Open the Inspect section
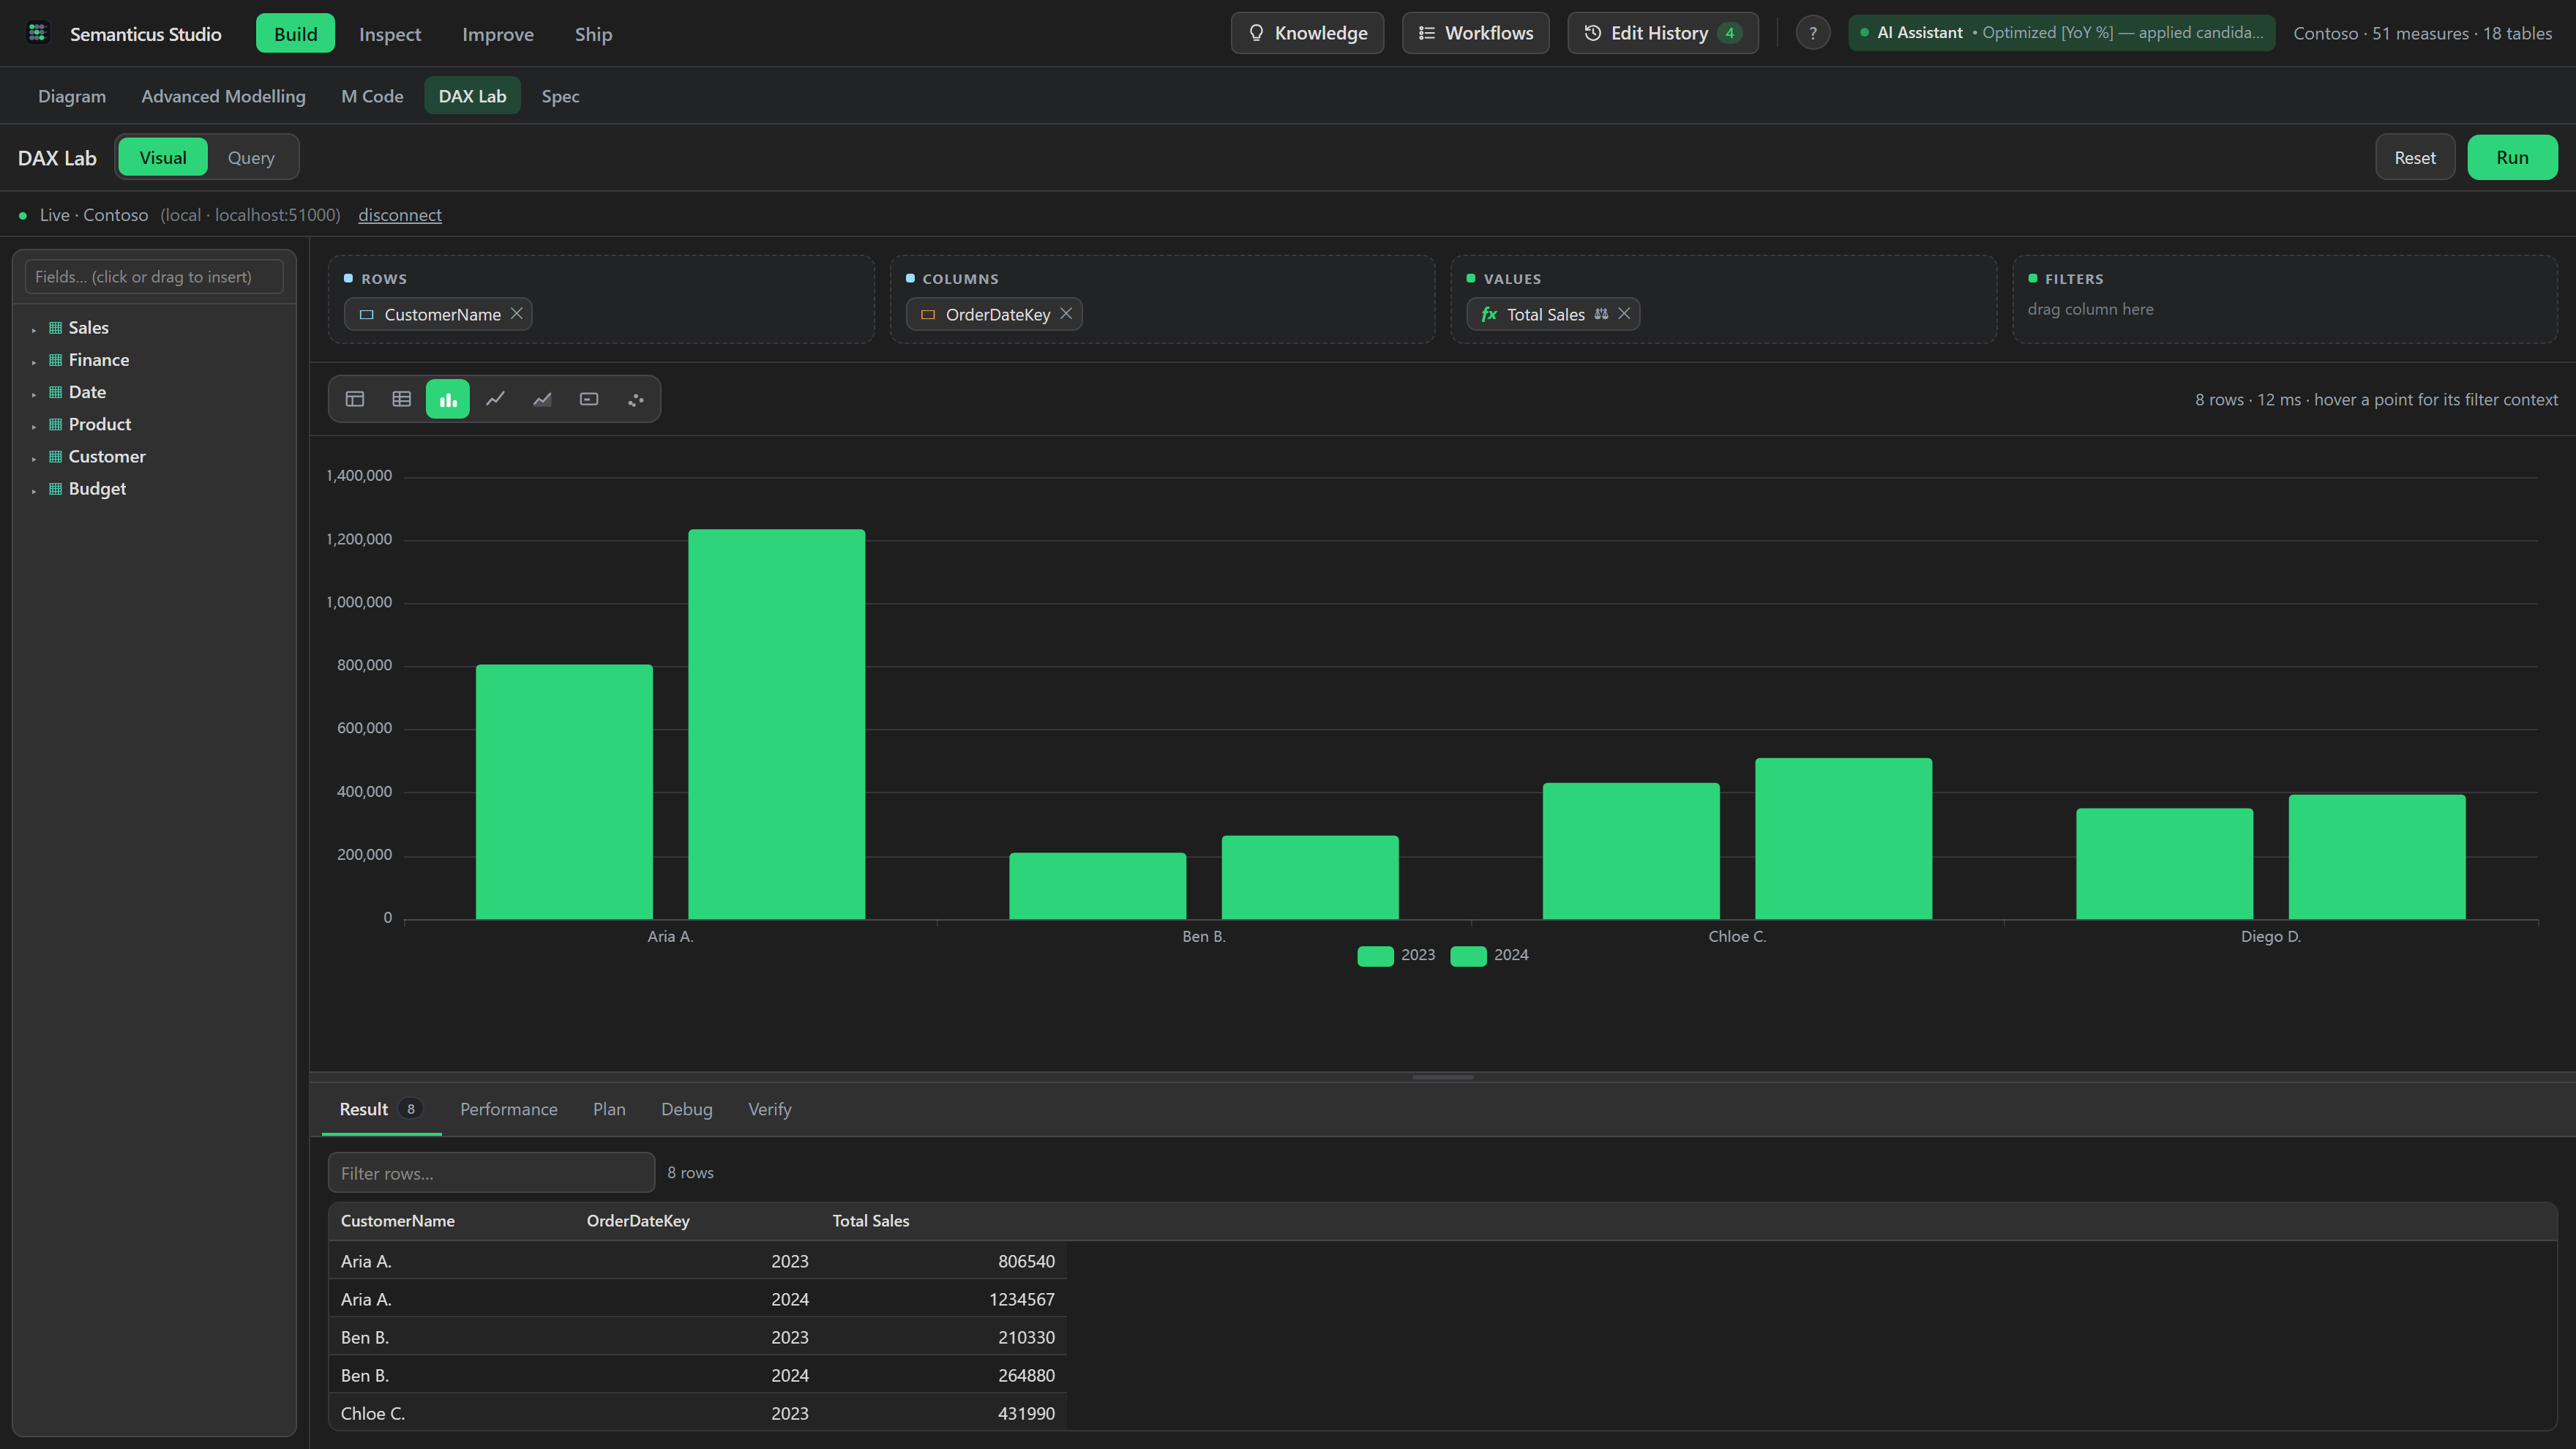 point(390,33)
